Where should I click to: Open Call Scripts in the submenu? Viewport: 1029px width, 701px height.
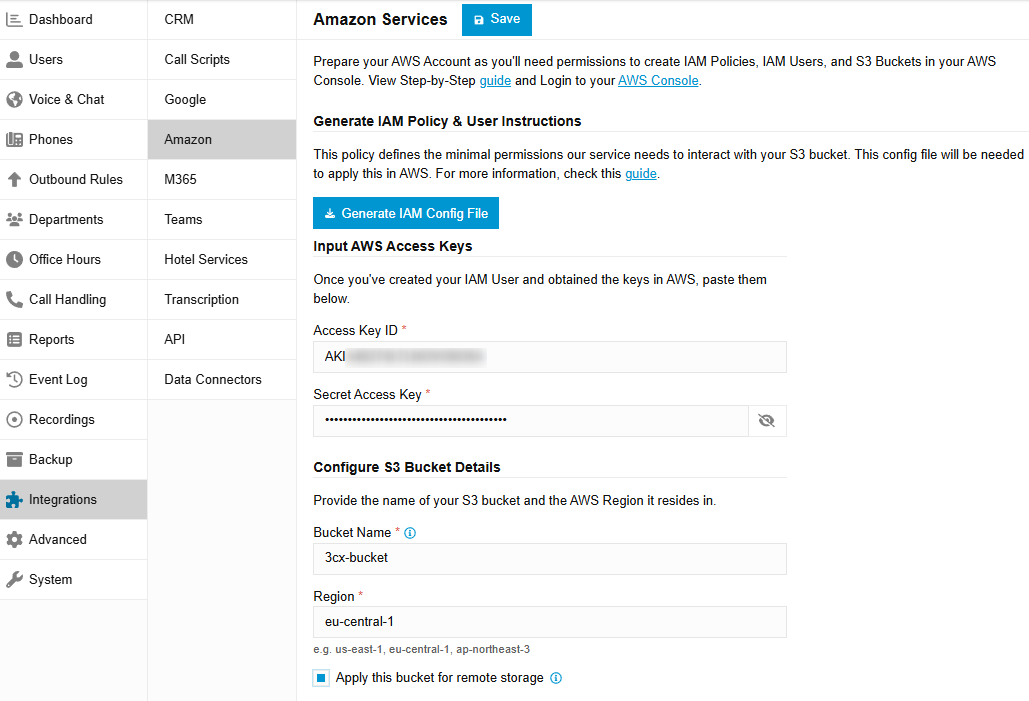[222, 60]
